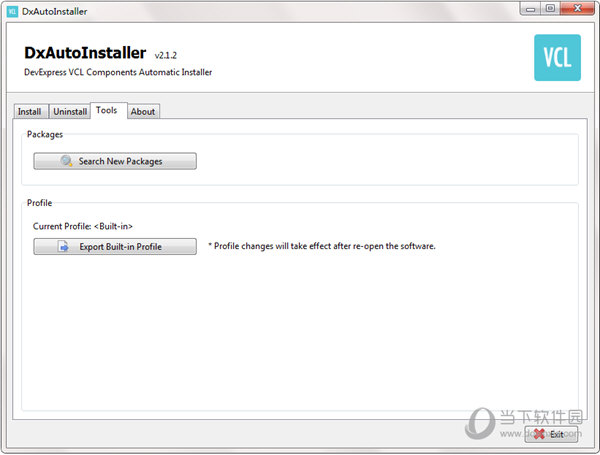Select the Tools tab
Viewport: 600px width, 455px height.
point(108,111)
